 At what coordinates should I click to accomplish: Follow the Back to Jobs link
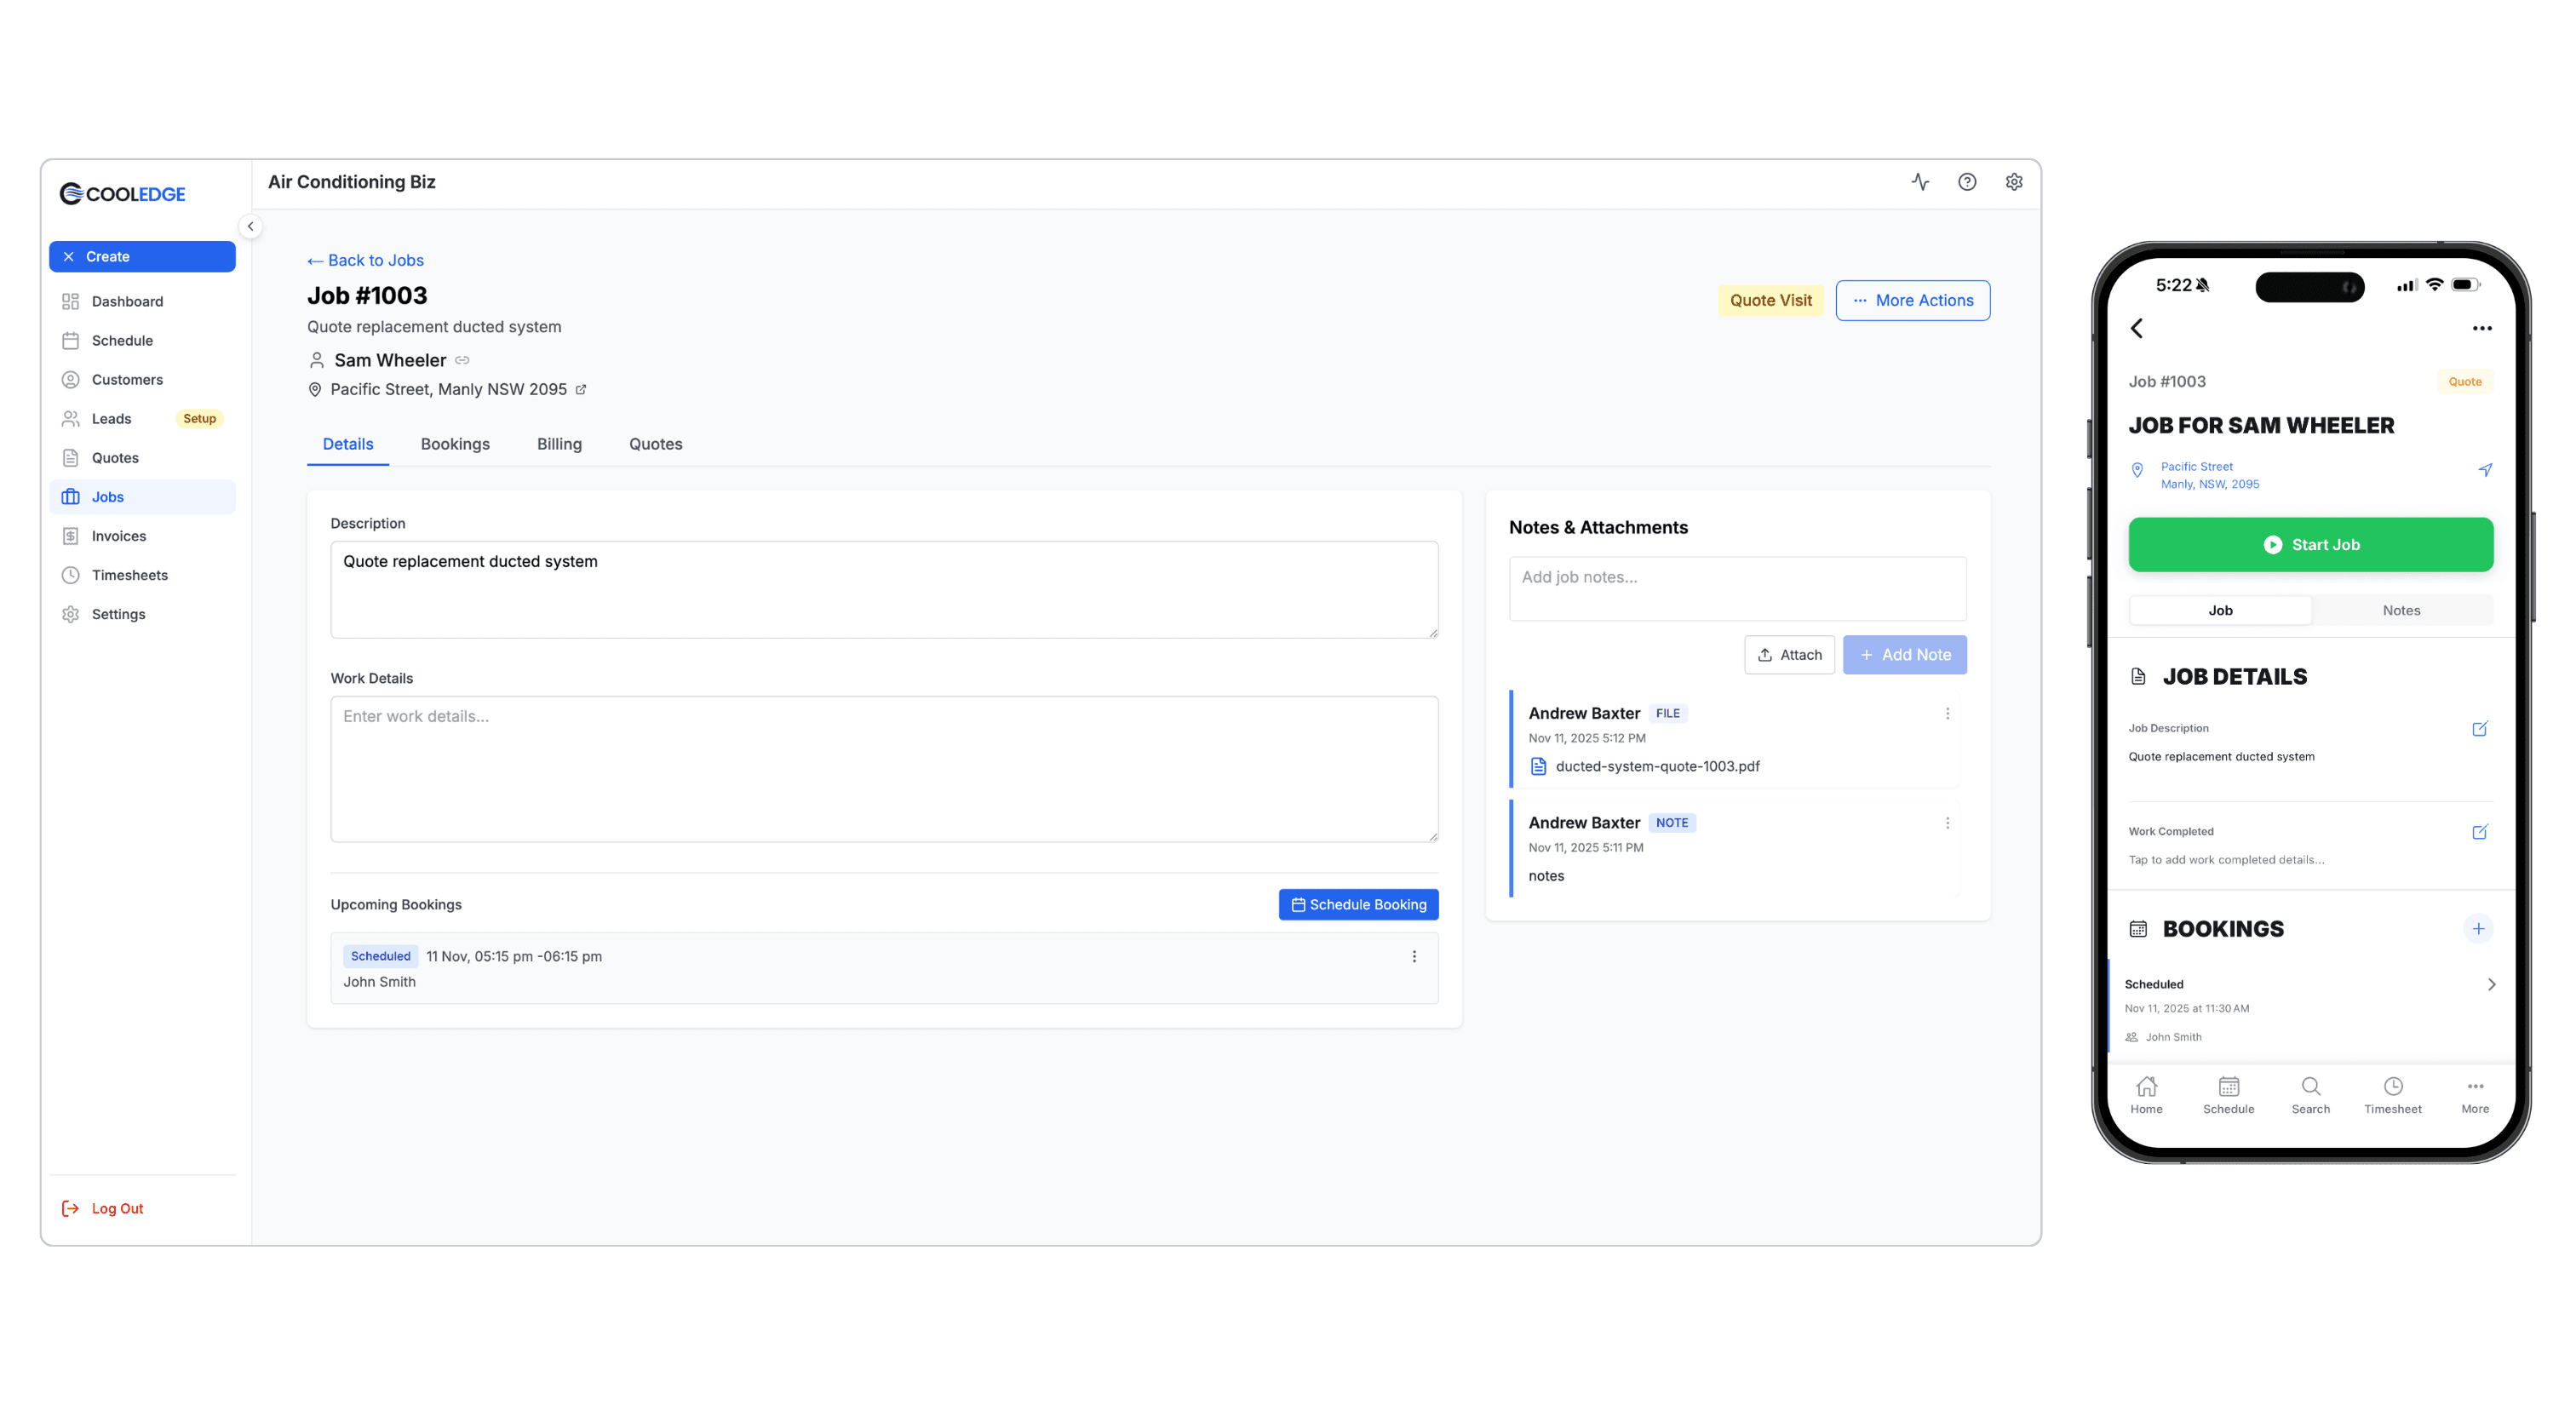tap(365, 260)
